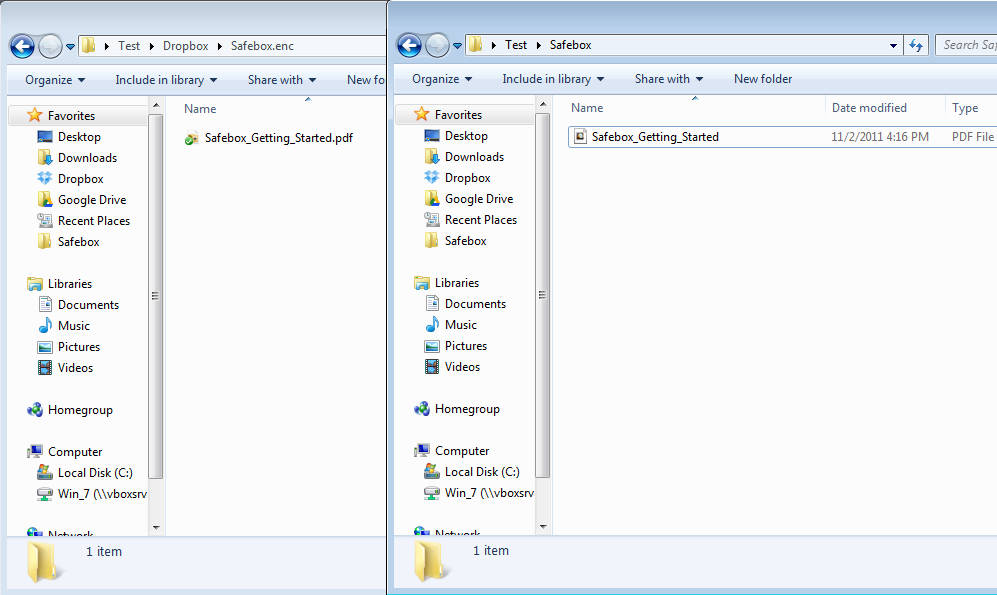Select Safebox_Getting_Started.pdf in left window
The image size is (997, 595).
pos(268,138)
